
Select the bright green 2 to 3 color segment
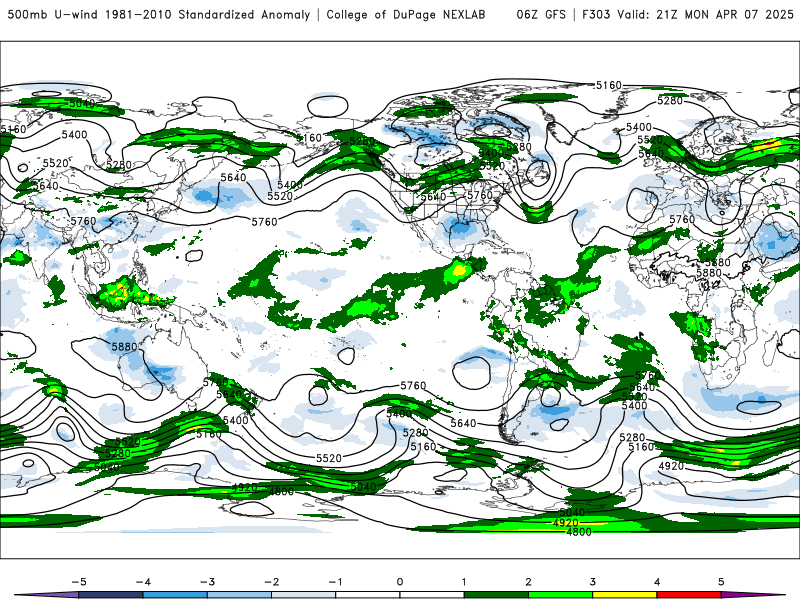tap(561, 595)
